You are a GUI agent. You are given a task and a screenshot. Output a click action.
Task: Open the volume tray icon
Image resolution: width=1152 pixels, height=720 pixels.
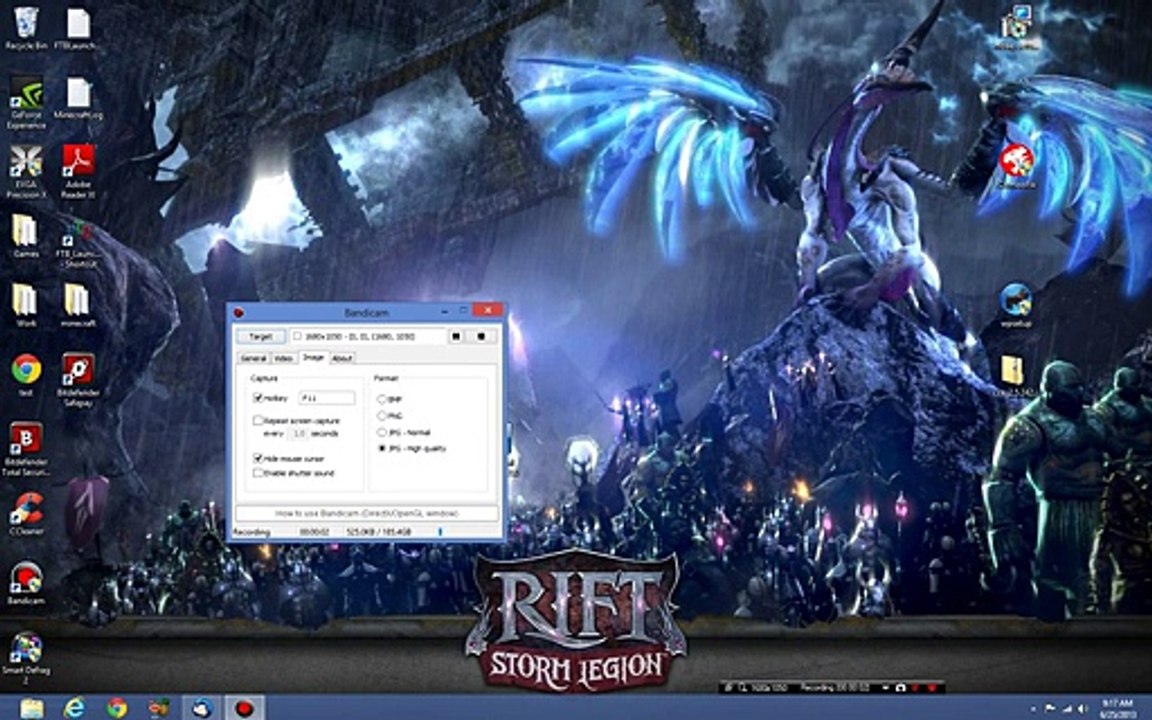1082,710
